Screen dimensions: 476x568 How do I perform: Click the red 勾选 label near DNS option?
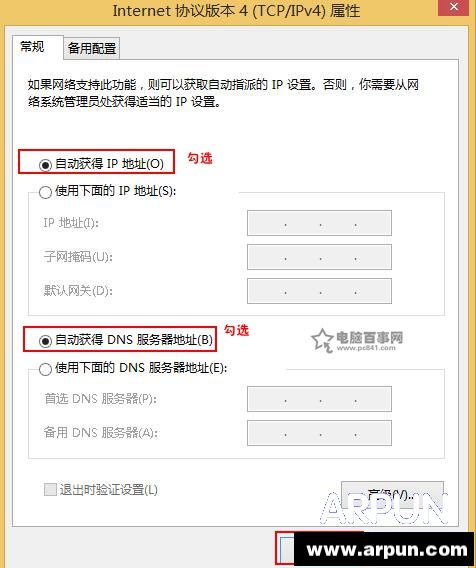[236, 330]
